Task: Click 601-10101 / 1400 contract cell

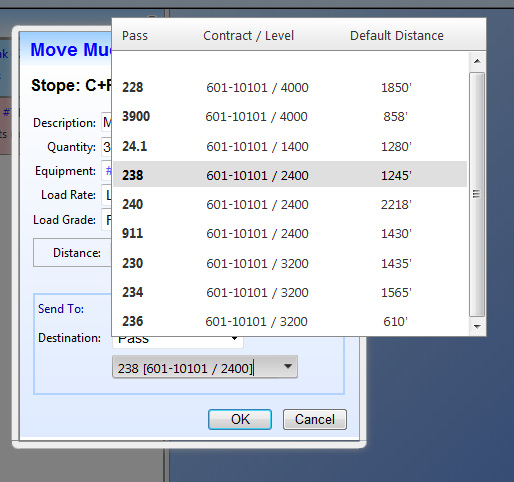Action: coord(257,146)
